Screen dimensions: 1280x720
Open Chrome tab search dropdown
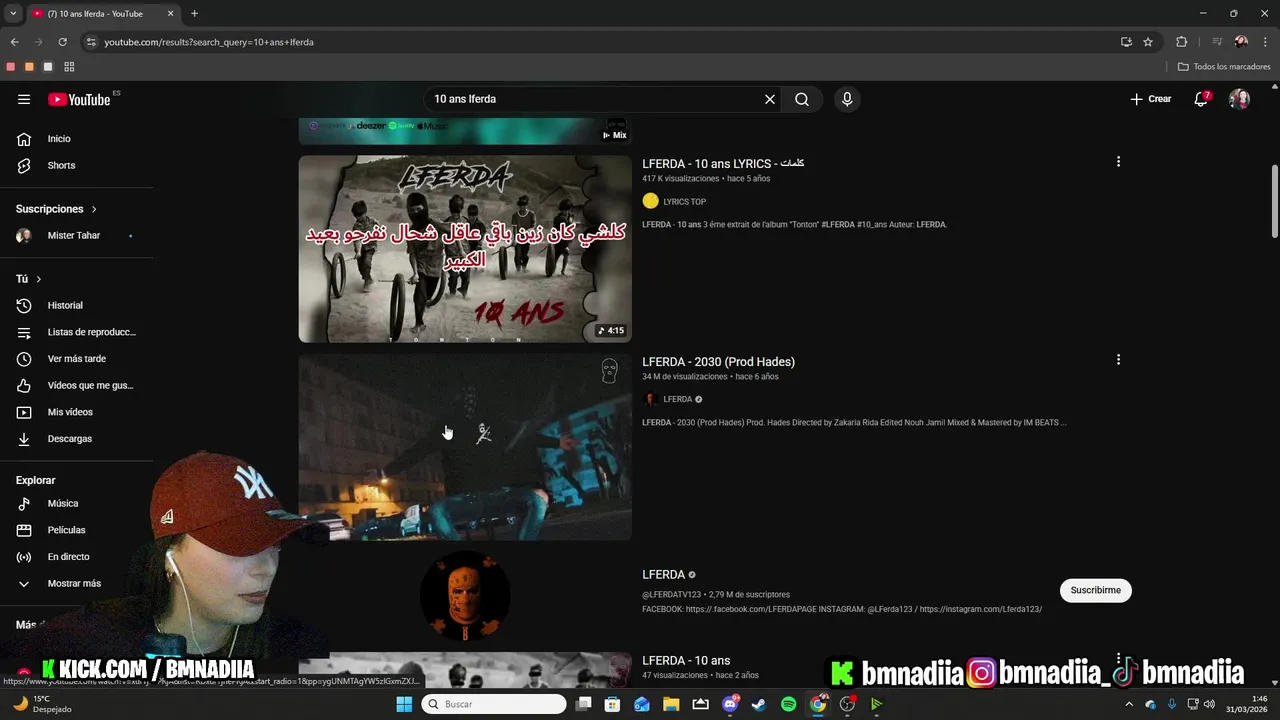[13, 14]
